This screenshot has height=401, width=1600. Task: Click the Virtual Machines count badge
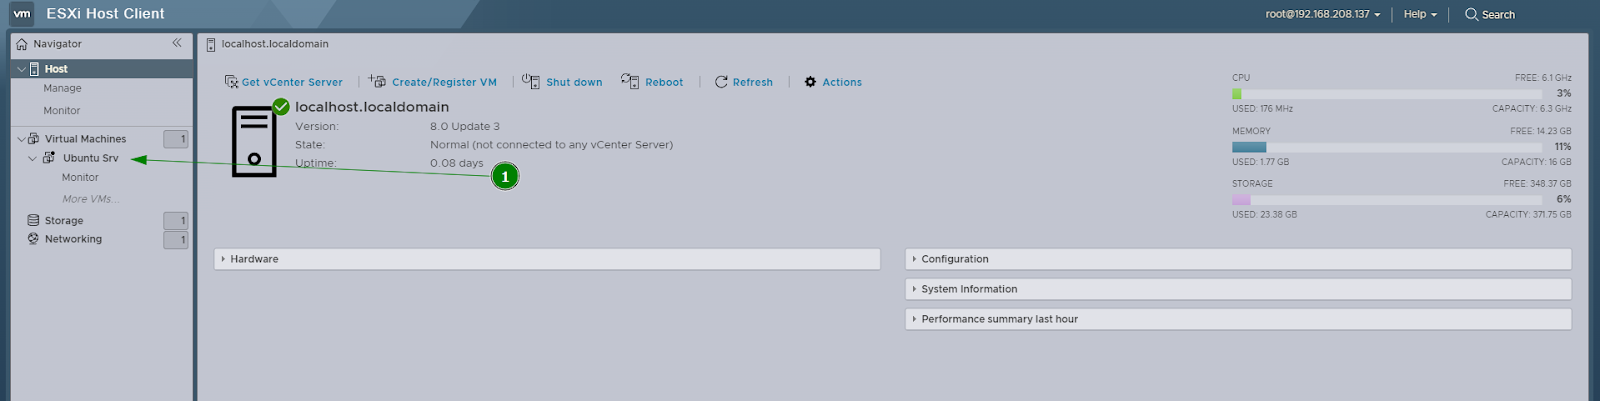pos(176,139)
